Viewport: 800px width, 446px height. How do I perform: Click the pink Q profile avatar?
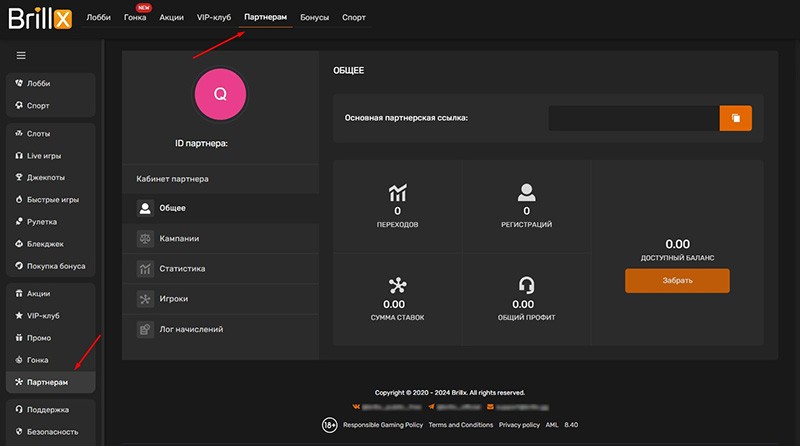(x=220, y=95)
